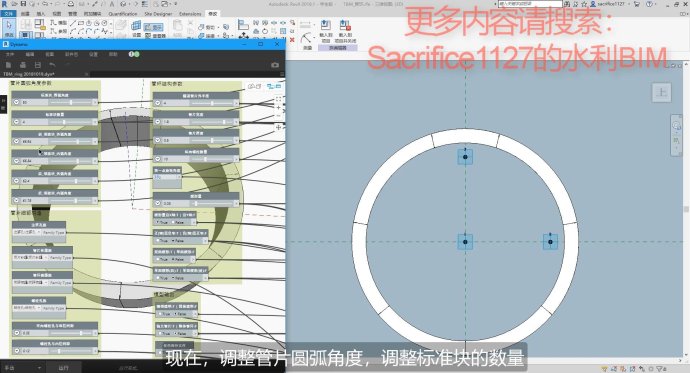Expand the slider node showing value 62.4
This screenshot has width=690, height=373.
tap(16, 181)
